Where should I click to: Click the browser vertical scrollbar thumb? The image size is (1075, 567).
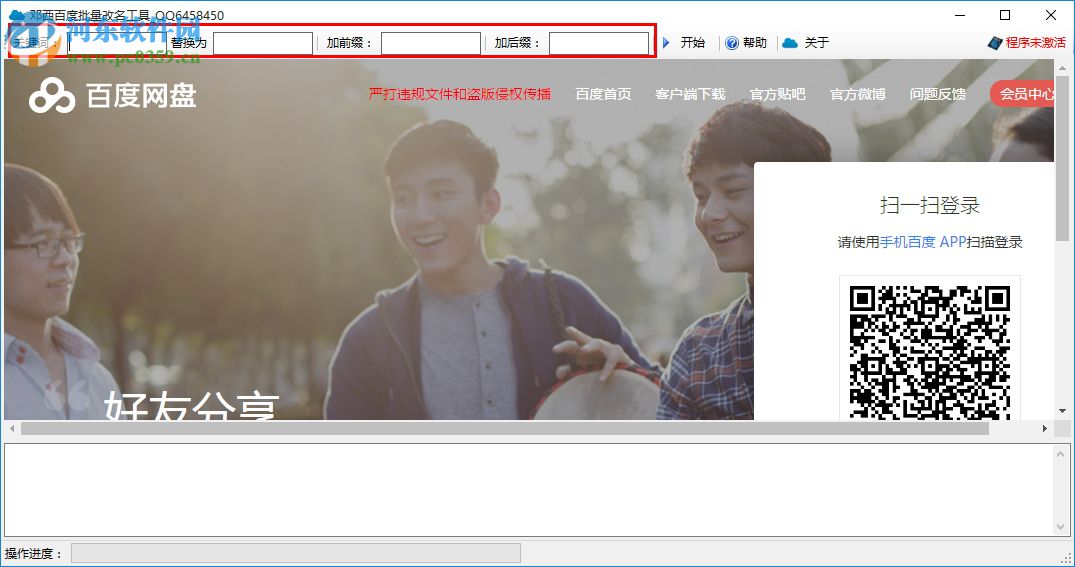tap(1062, 158)
